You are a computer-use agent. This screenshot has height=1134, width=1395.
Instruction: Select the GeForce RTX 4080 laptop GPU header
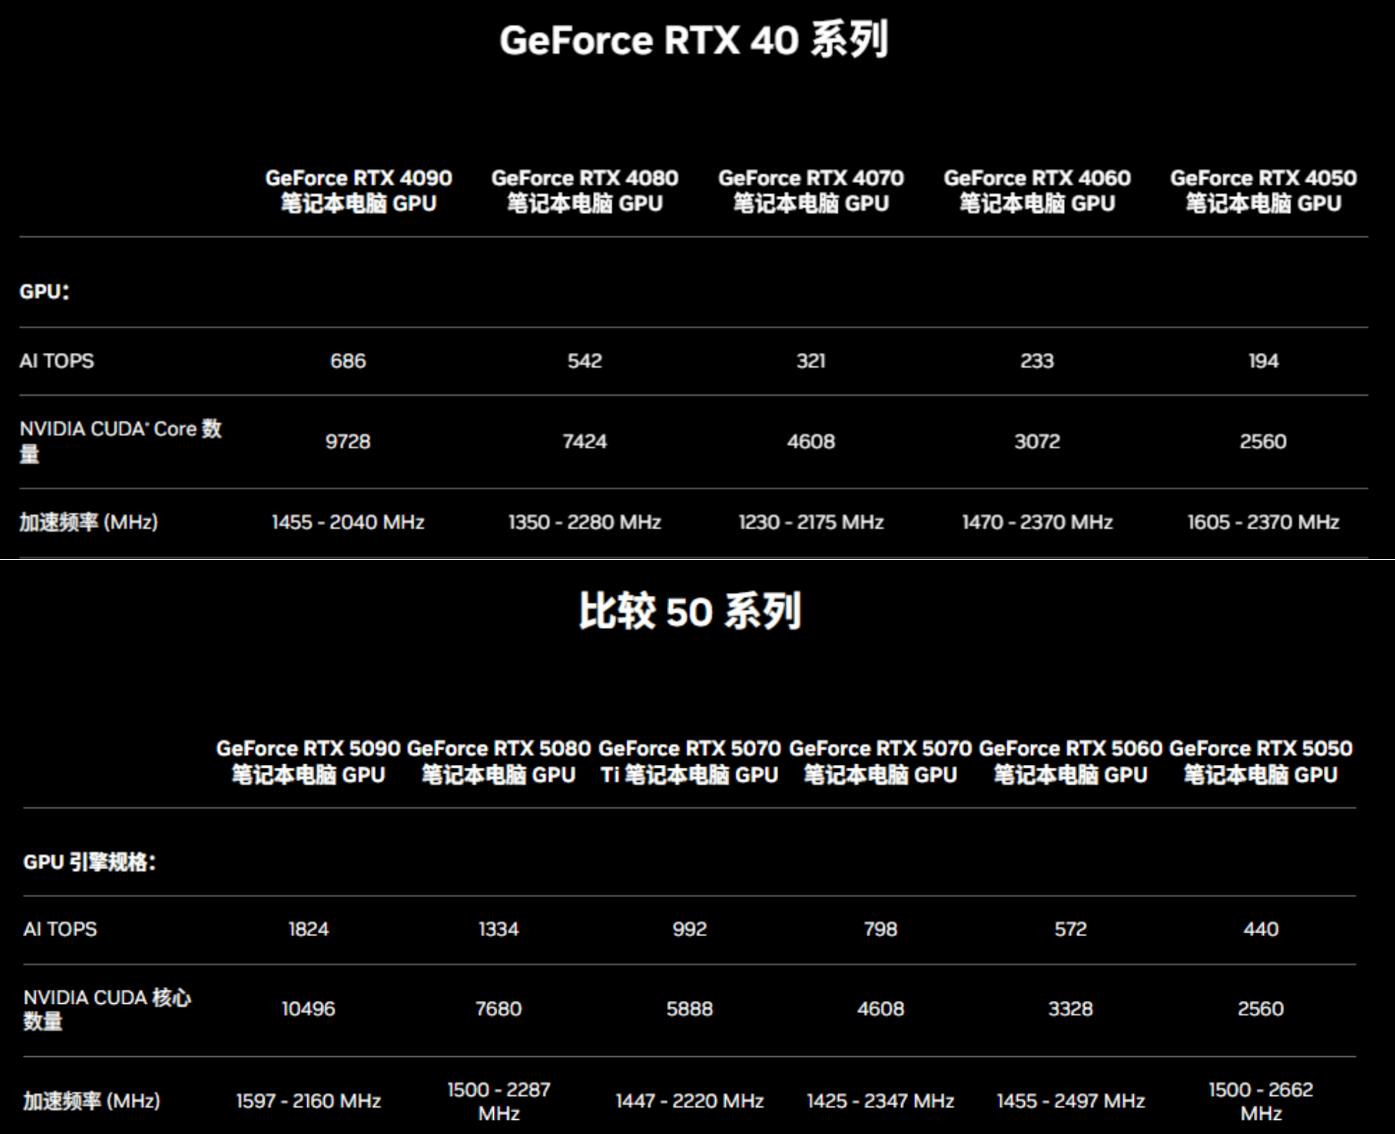(584, 190)
